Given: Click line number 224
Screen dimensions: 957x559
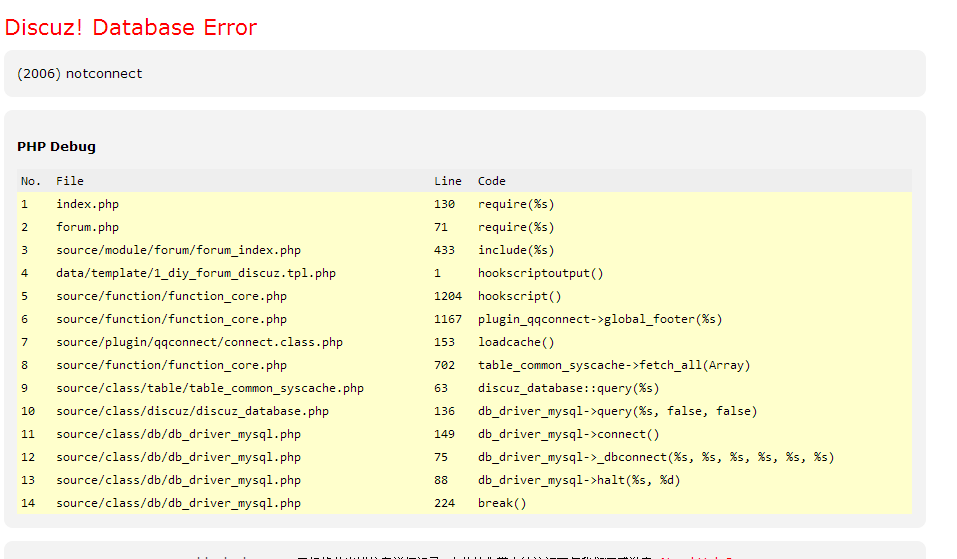Looking at the screenshot, I should [444, 503].
